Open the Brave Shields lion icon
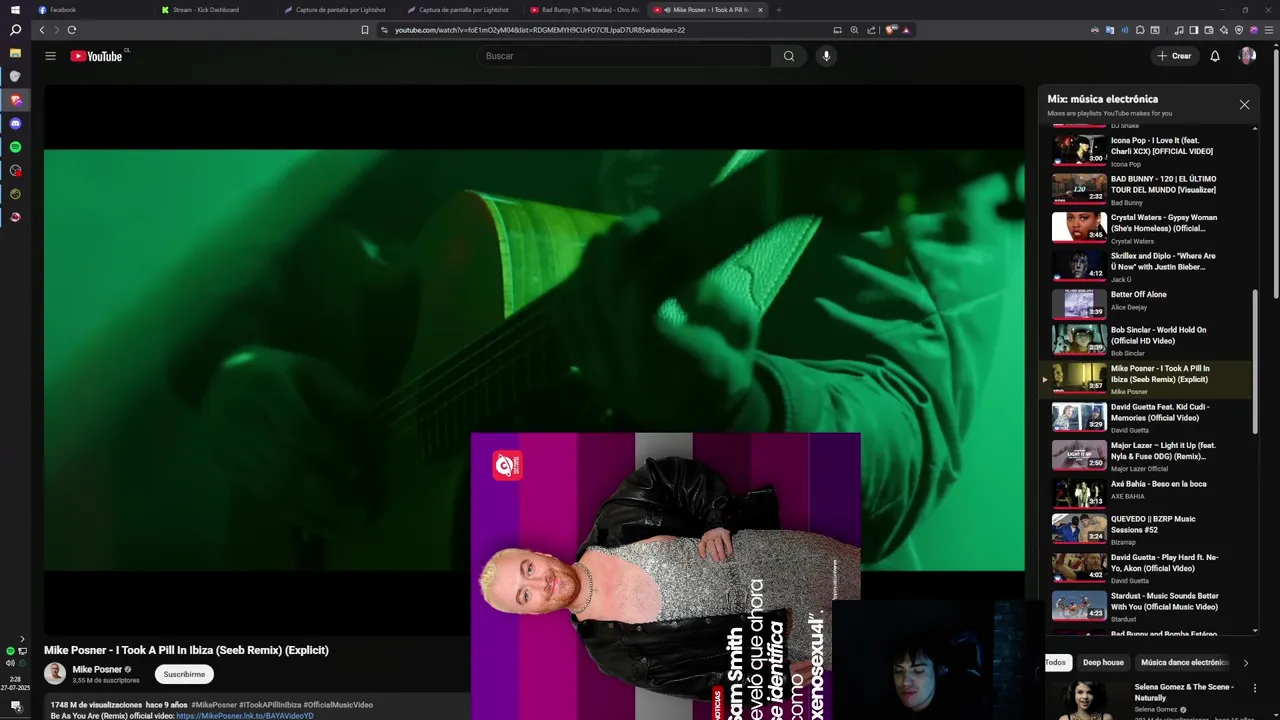This screenshot has height=720, width=1280. pos(891,30)
